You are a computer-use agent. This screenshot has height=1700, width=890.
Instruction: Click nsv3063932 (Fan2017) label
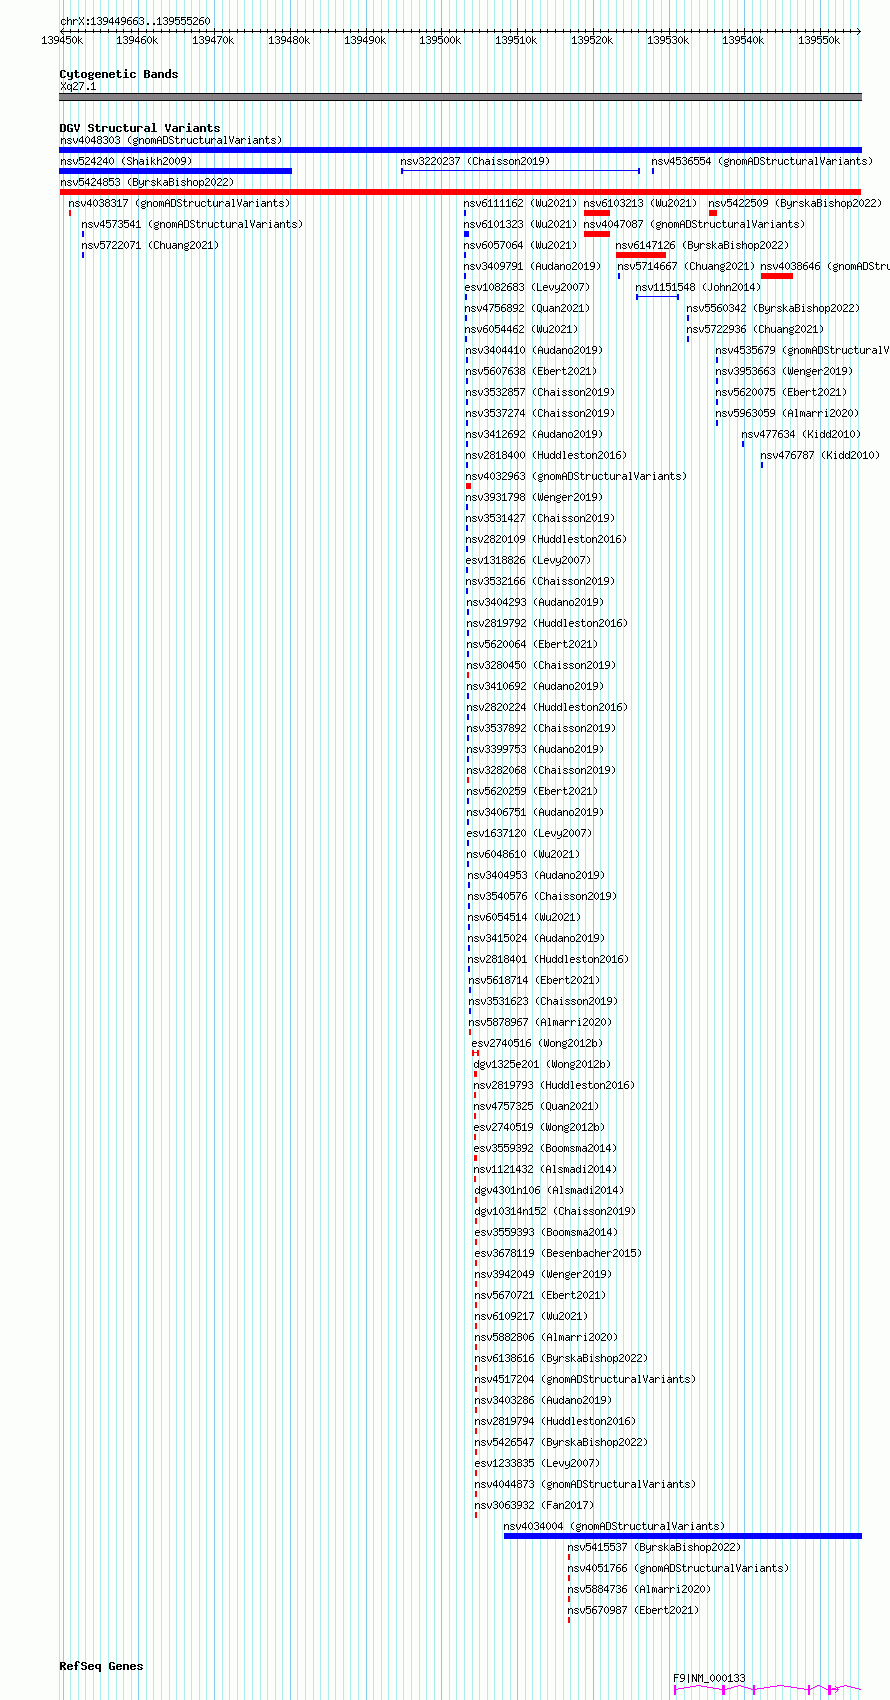coord(534,1505)
